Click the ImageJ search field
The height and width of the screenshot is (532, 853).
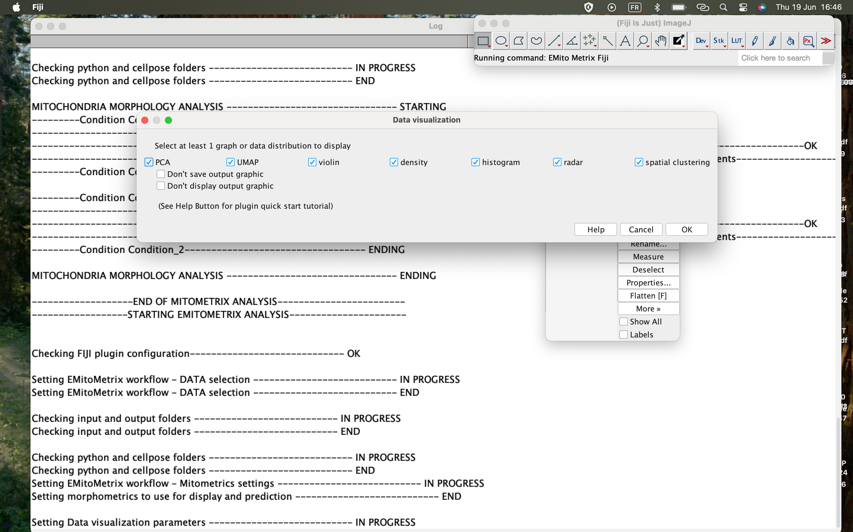tap(781, 58)
